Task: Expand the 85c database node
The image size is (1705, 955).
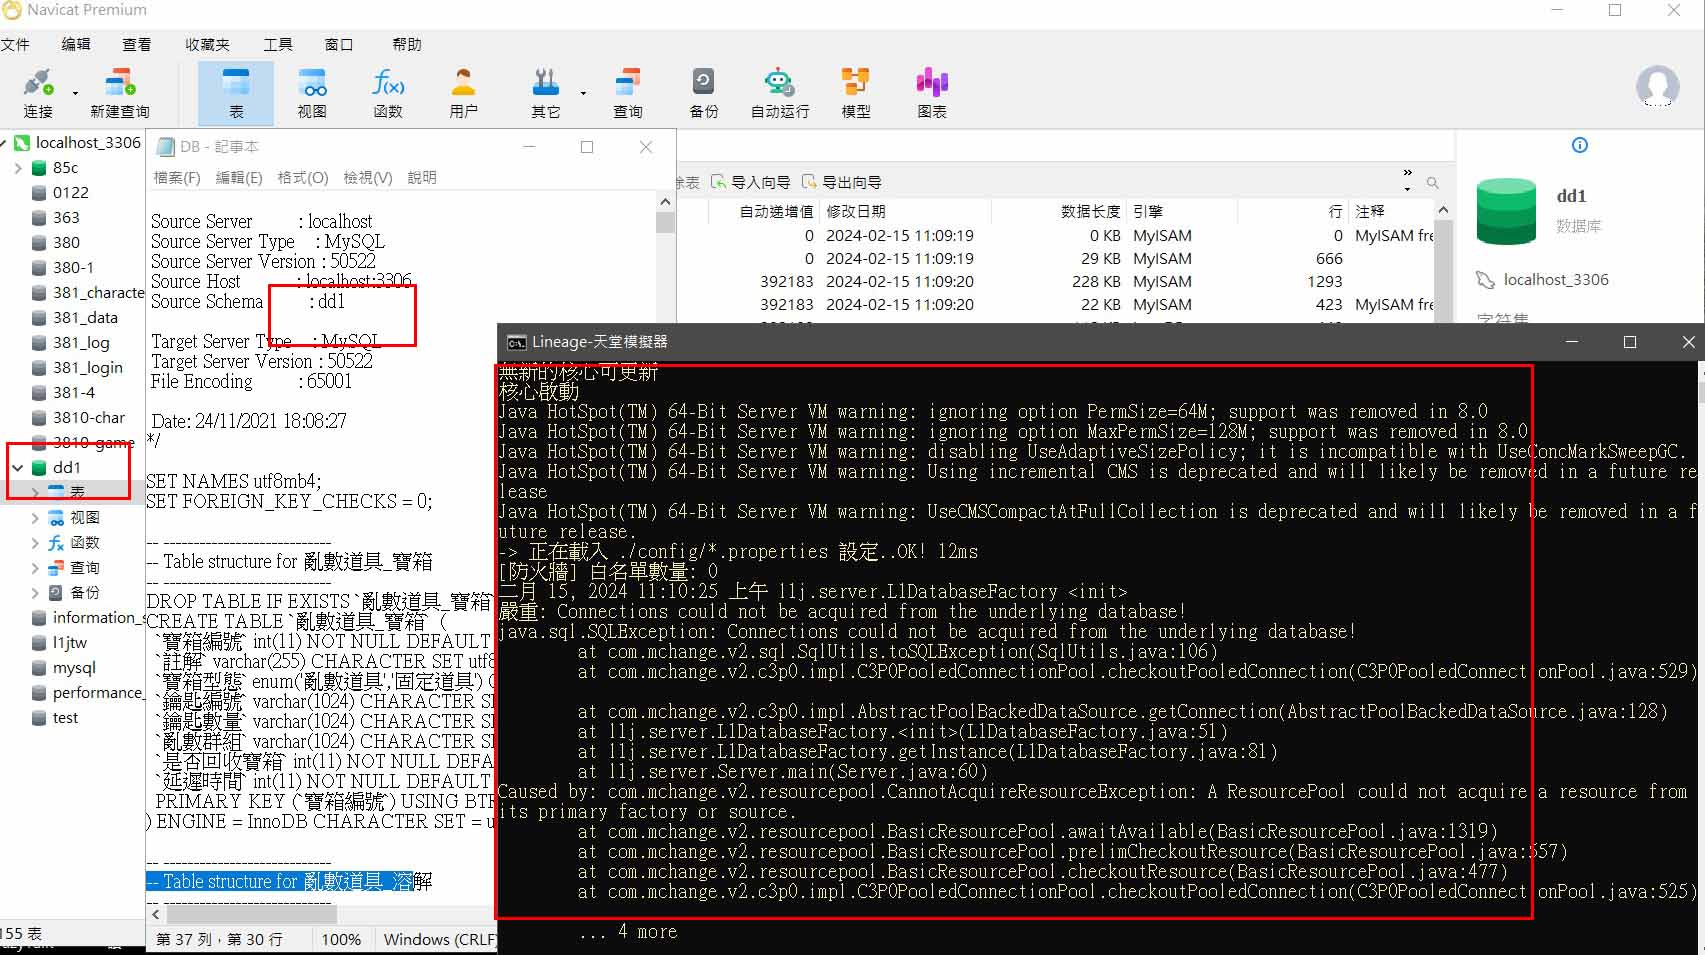Action: tap(18, 168)
